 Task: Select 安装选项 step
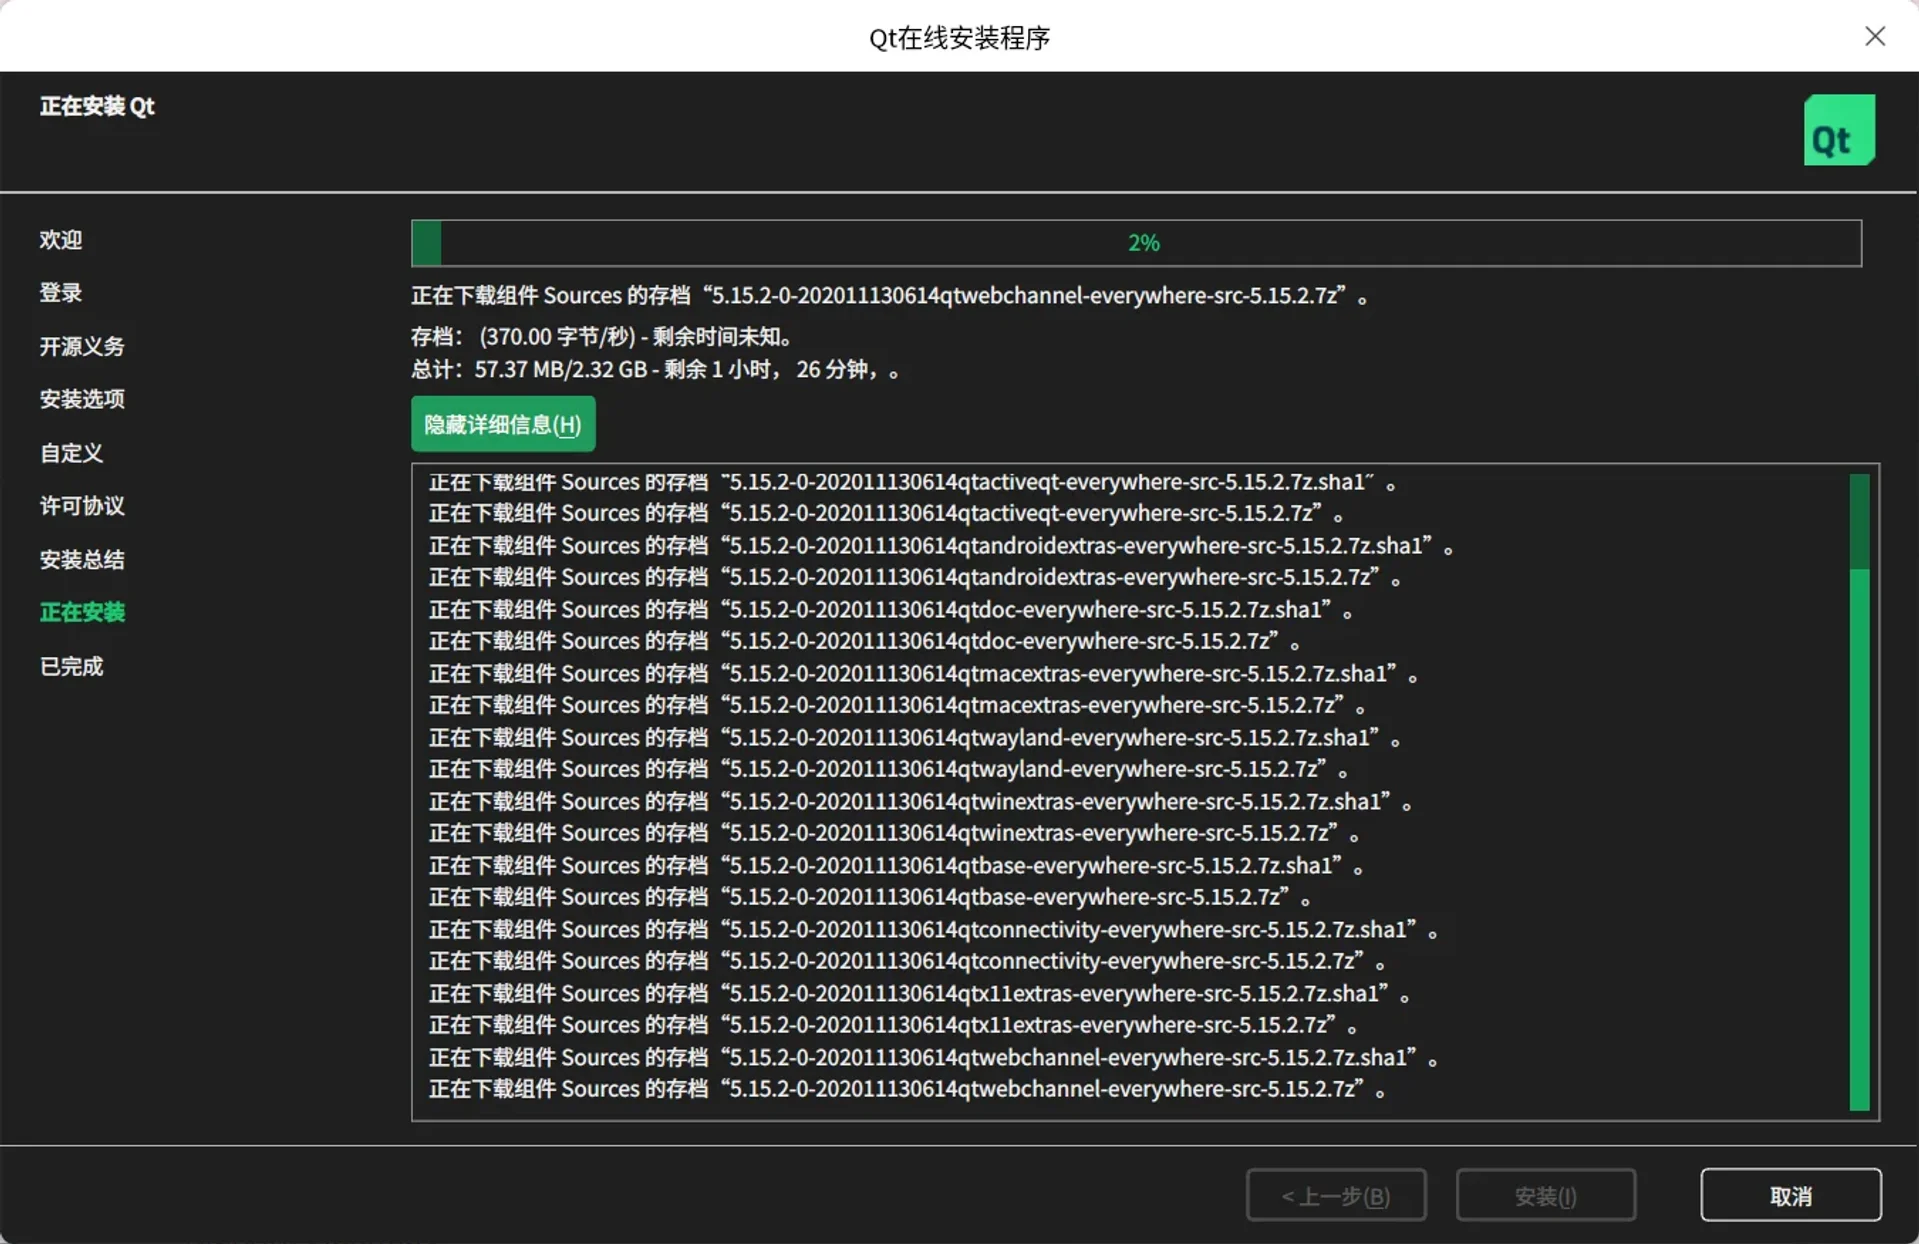[81, 399]
